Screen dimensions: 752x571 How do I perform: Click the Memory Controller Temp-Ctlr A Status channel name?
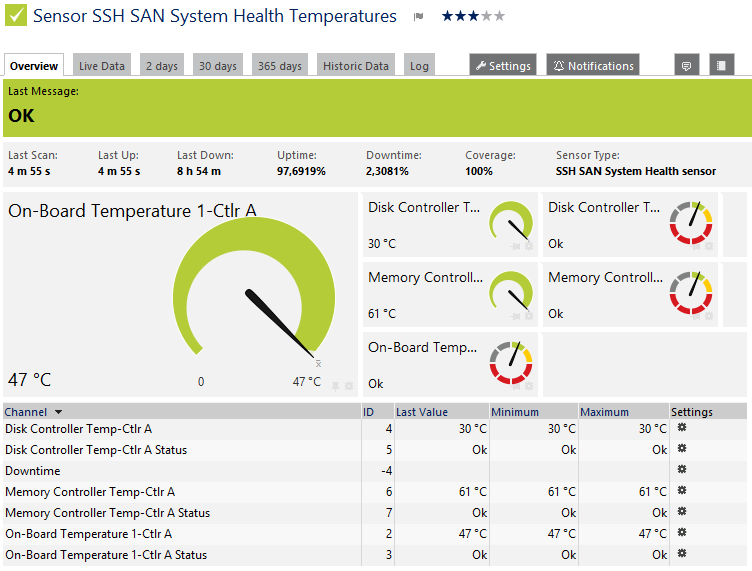pyautogui.click(x=107, y=513)
